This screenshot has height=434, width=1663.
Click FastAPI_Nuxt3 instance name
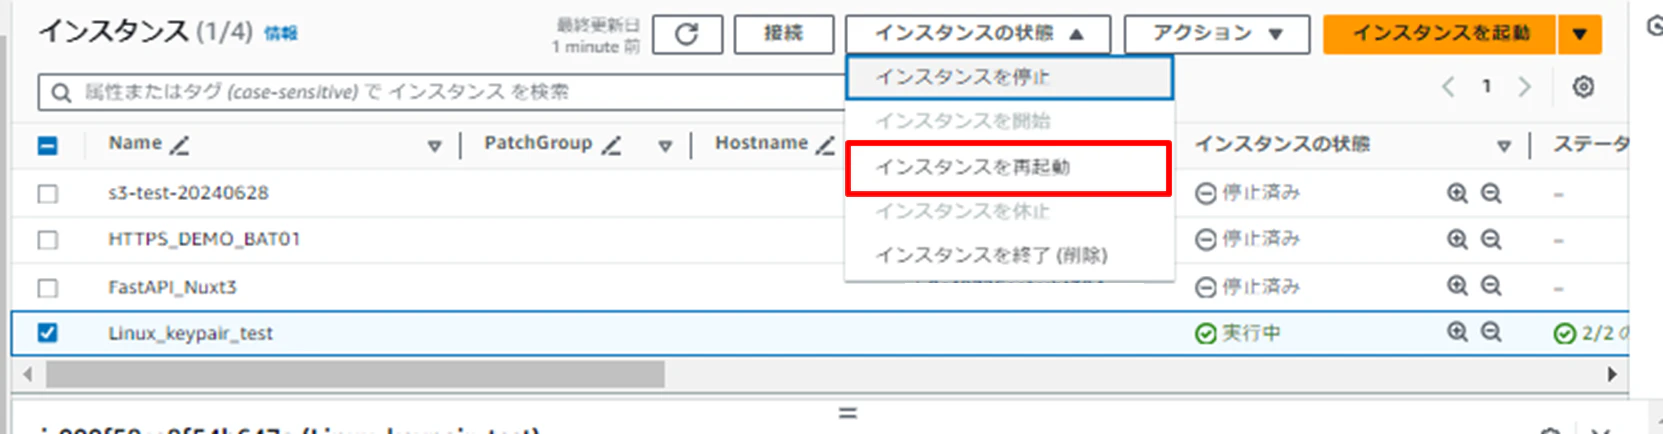172,287
